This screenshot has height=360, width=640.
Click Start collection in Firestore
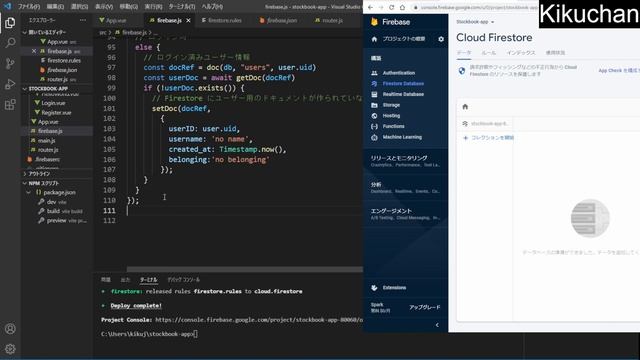click(x=489, y=138)
